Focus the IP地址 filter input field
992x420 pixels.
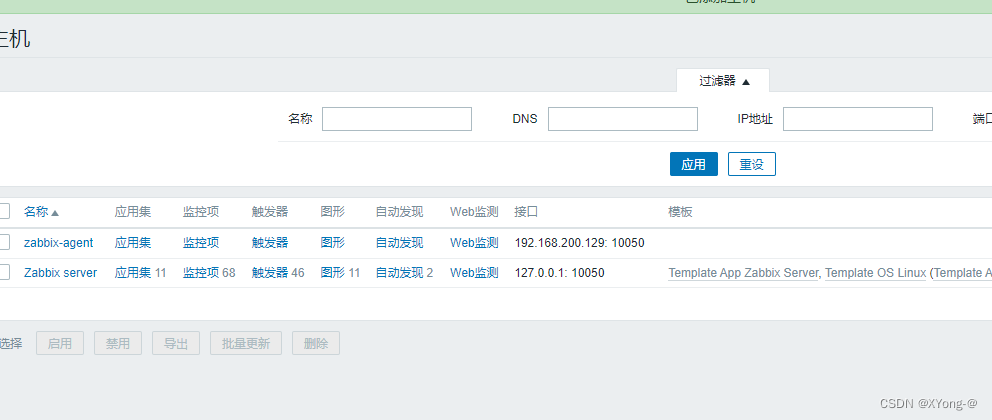(x=857, y=119)
